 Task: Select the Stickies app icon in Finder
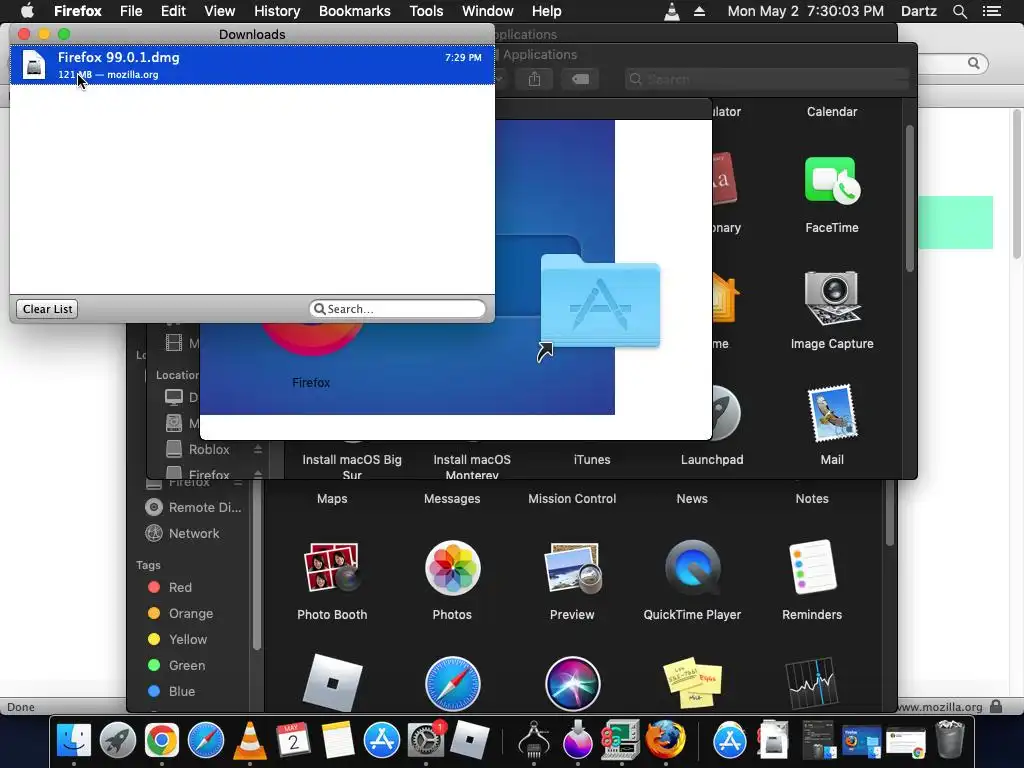(x=692, y=684)
